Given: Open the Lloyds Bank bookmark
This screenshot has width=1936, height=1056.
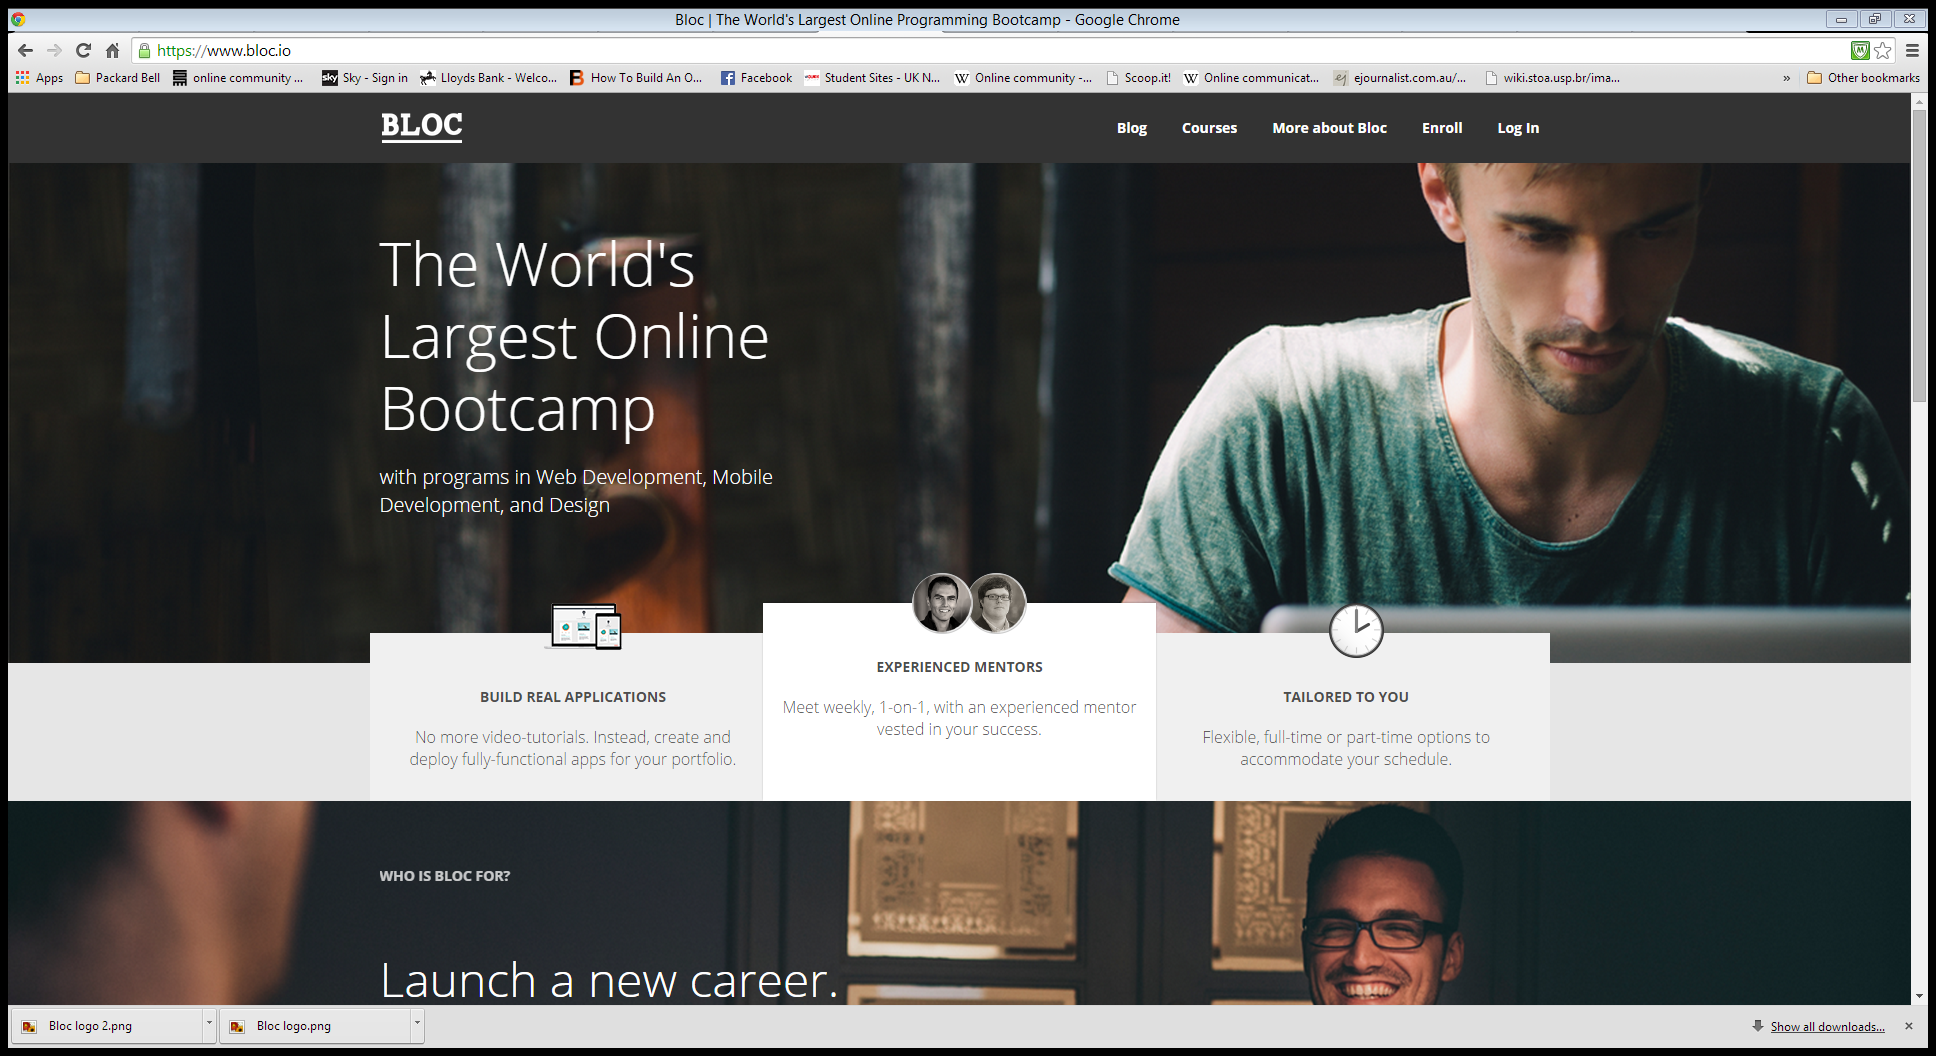Looking at the screenshot, I should tap(488, 77).
